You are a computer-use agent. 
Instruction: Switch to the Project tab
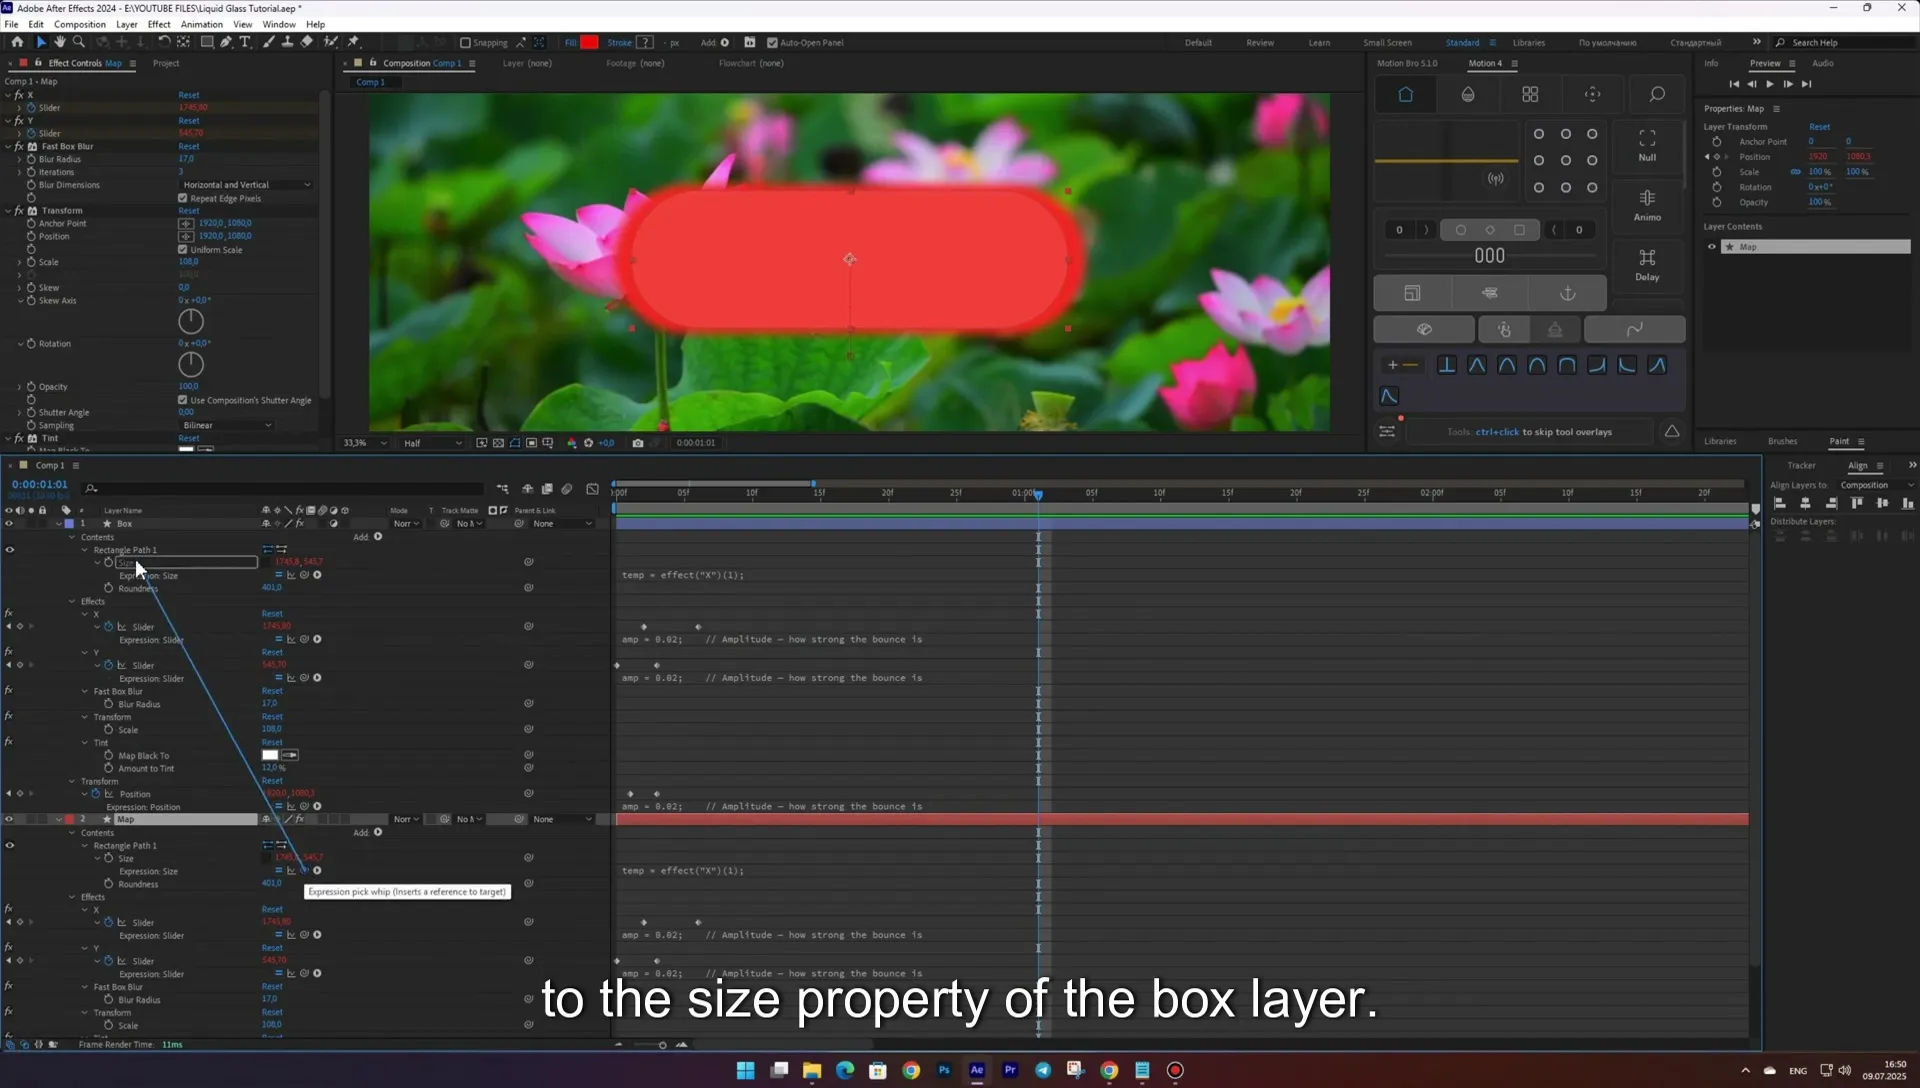(166, 63)
